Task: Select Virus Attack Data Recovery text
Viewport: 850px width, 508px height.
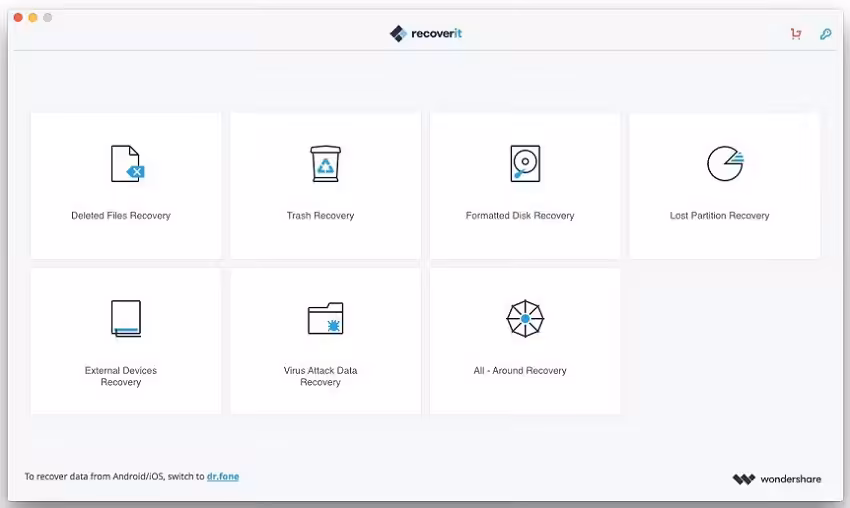Action: [x=320, y=376]
